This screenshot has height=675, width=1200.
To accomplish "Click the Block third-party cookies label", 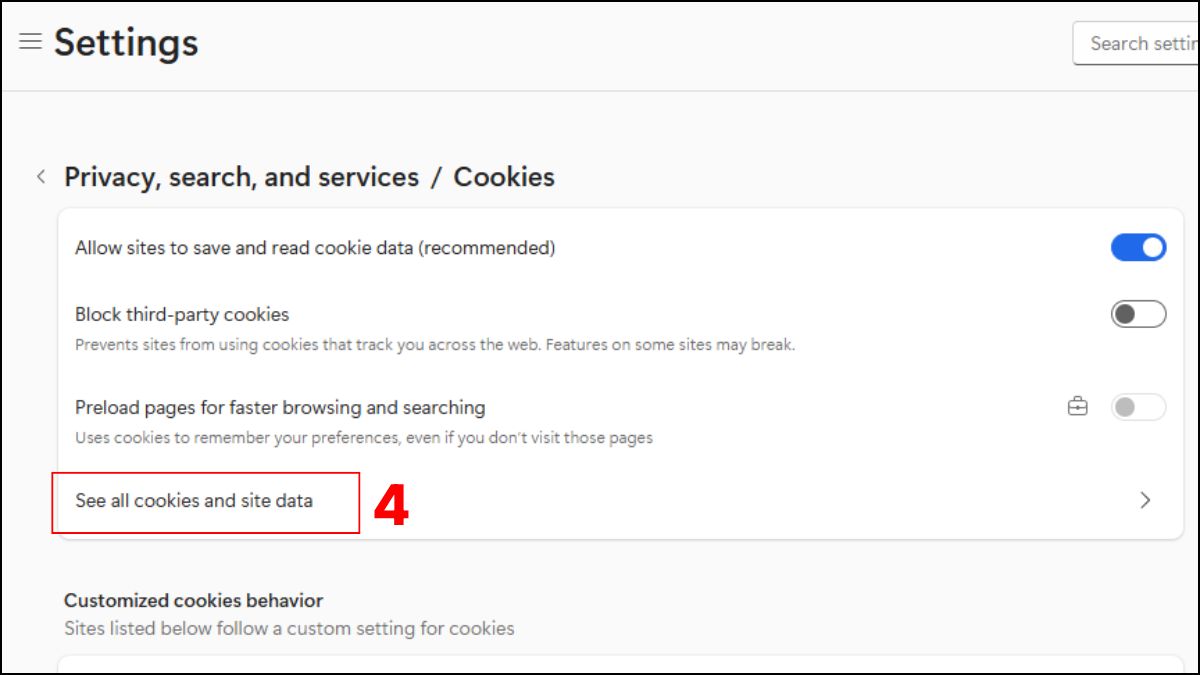I will pyautogui.click(x=181, y=313).
